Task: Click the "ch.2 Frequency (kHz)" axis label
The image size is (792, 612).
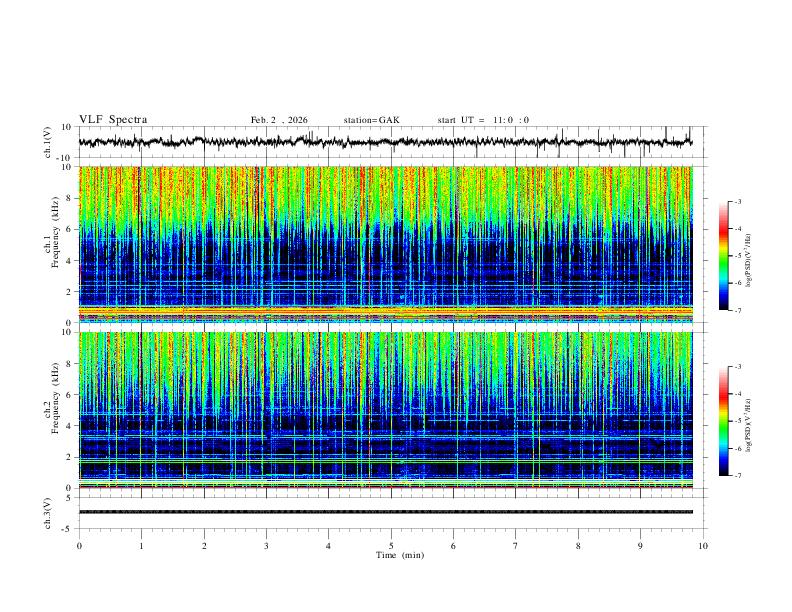Action: point(51,398)
